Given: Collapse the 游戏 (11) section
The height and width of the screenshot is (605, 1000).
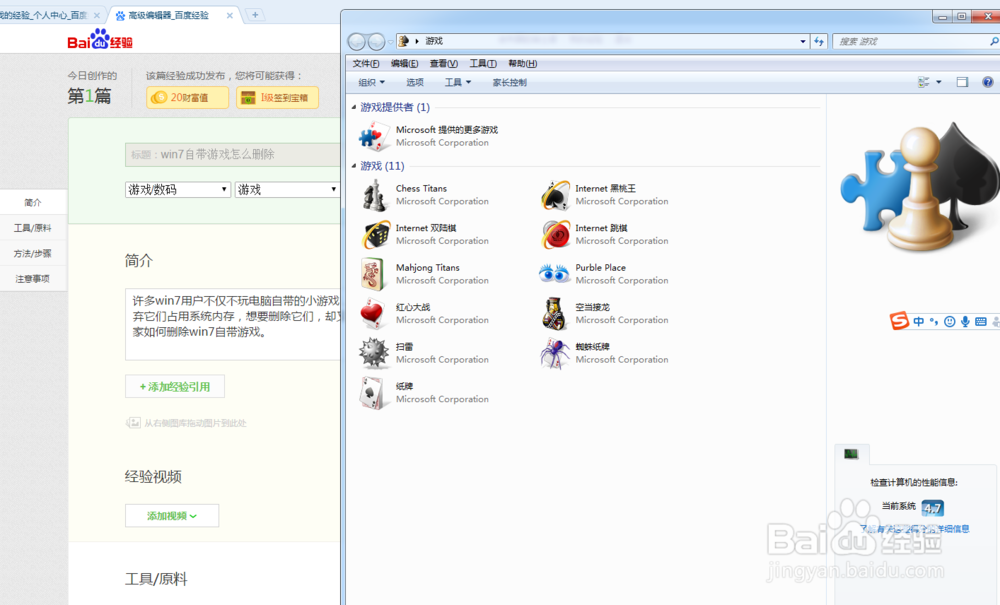Looking at the screenshot, I should coord(356,165).
